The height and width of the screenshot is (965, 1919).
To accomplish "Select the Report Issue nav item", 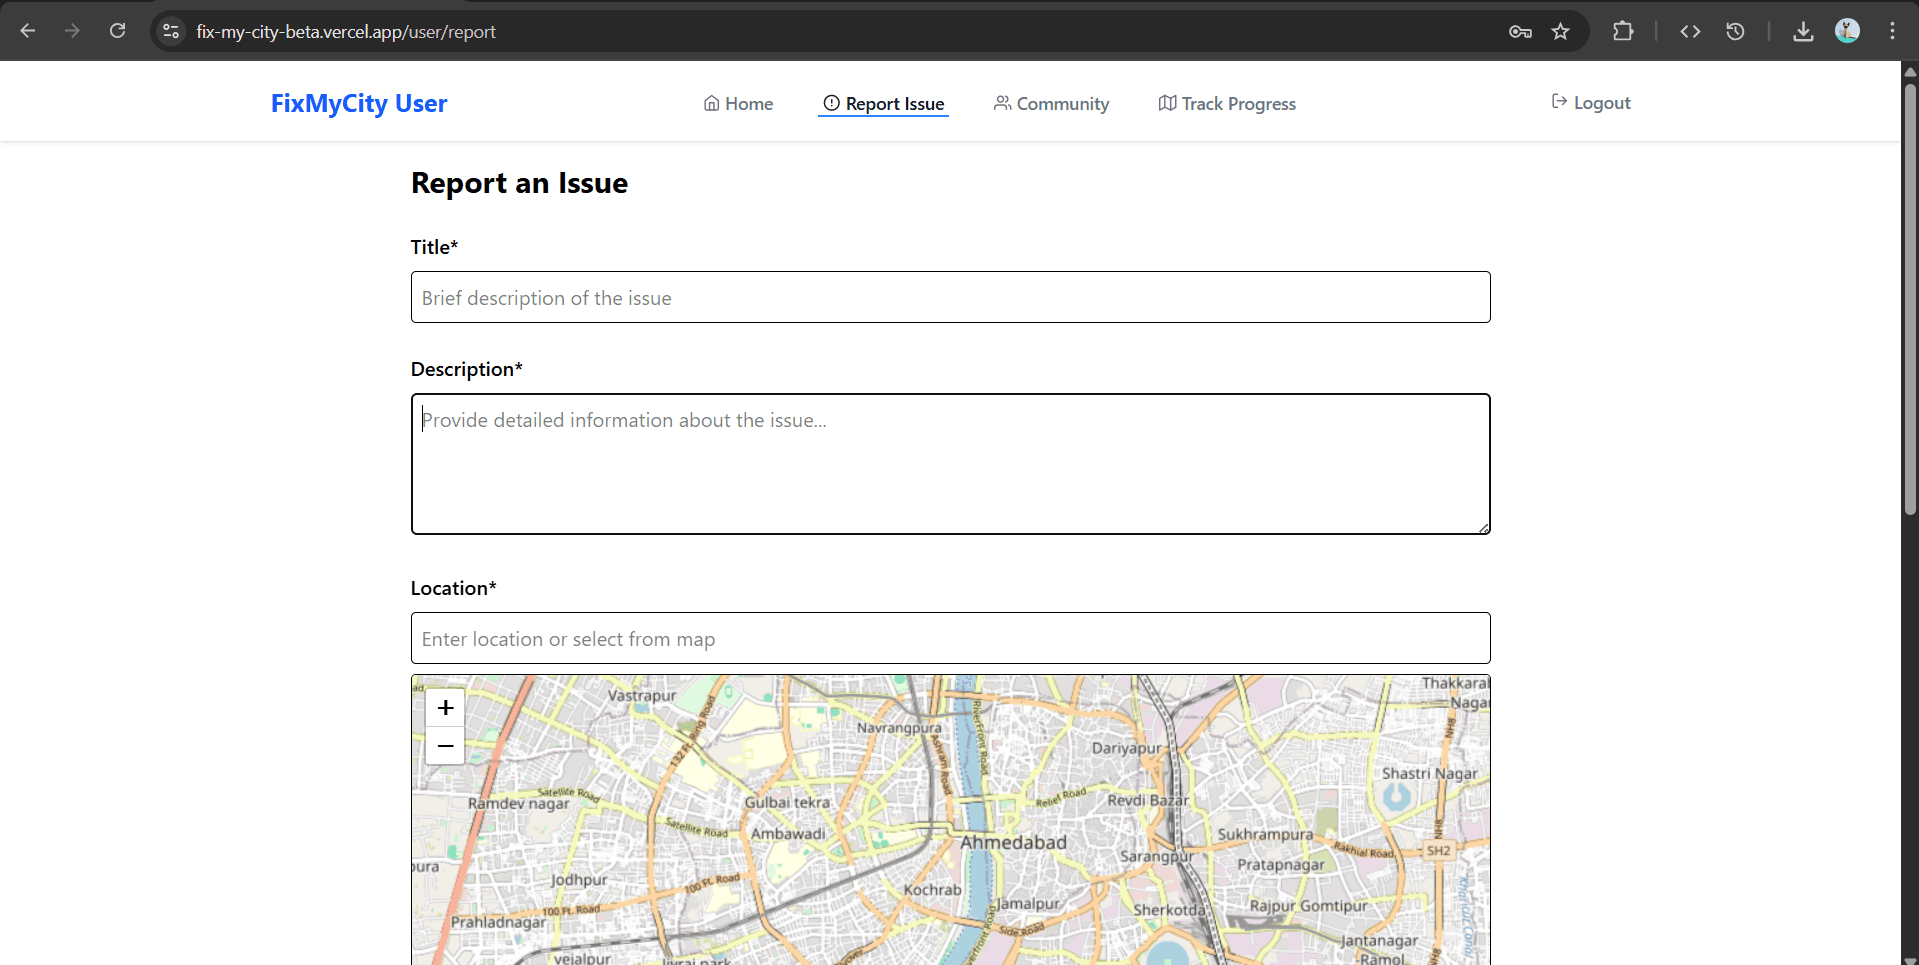I will (x=883, y=104).
